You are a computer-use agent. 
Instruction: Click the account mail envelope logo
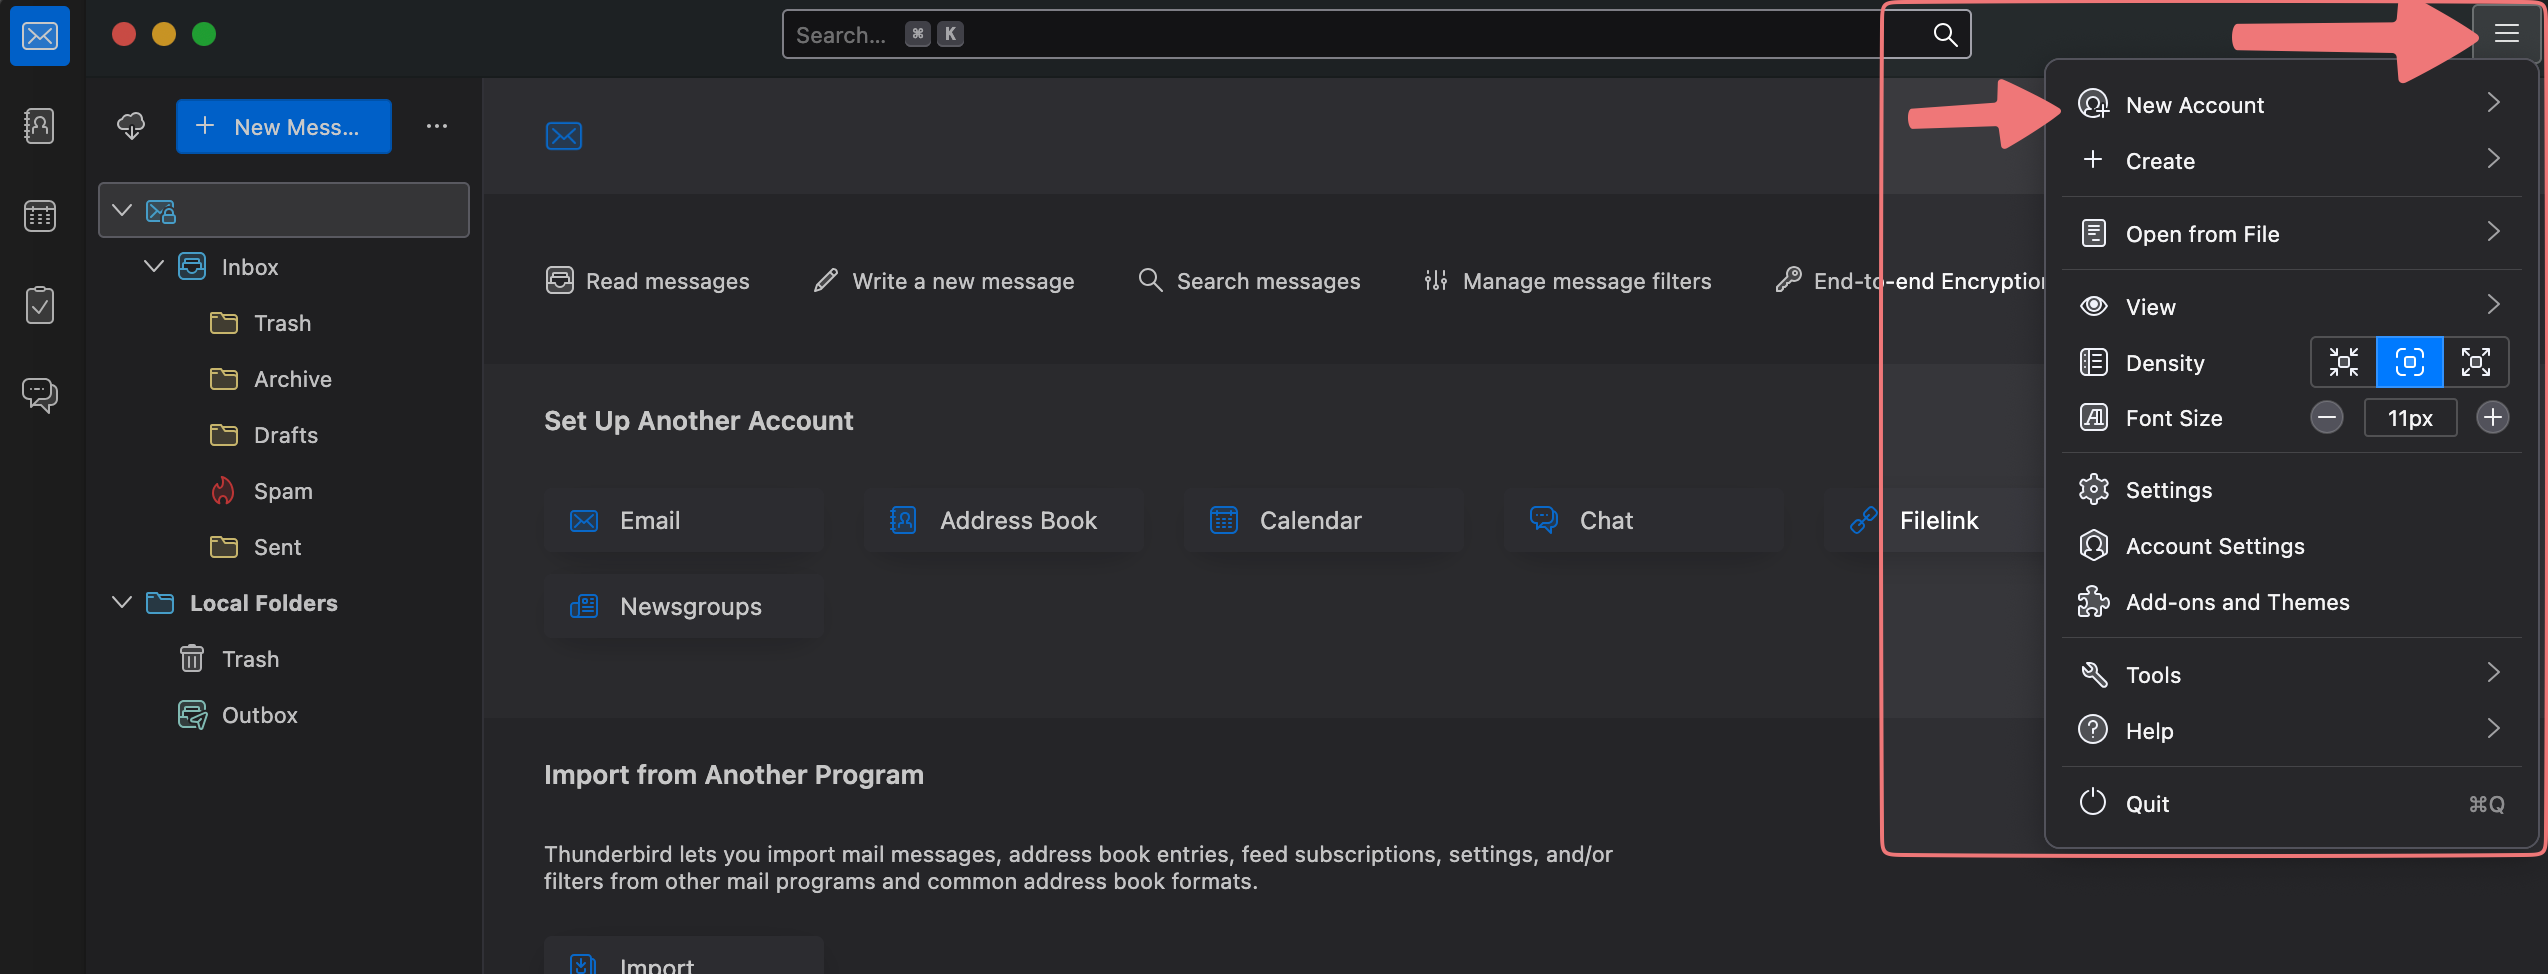click(x=564, y=136)
